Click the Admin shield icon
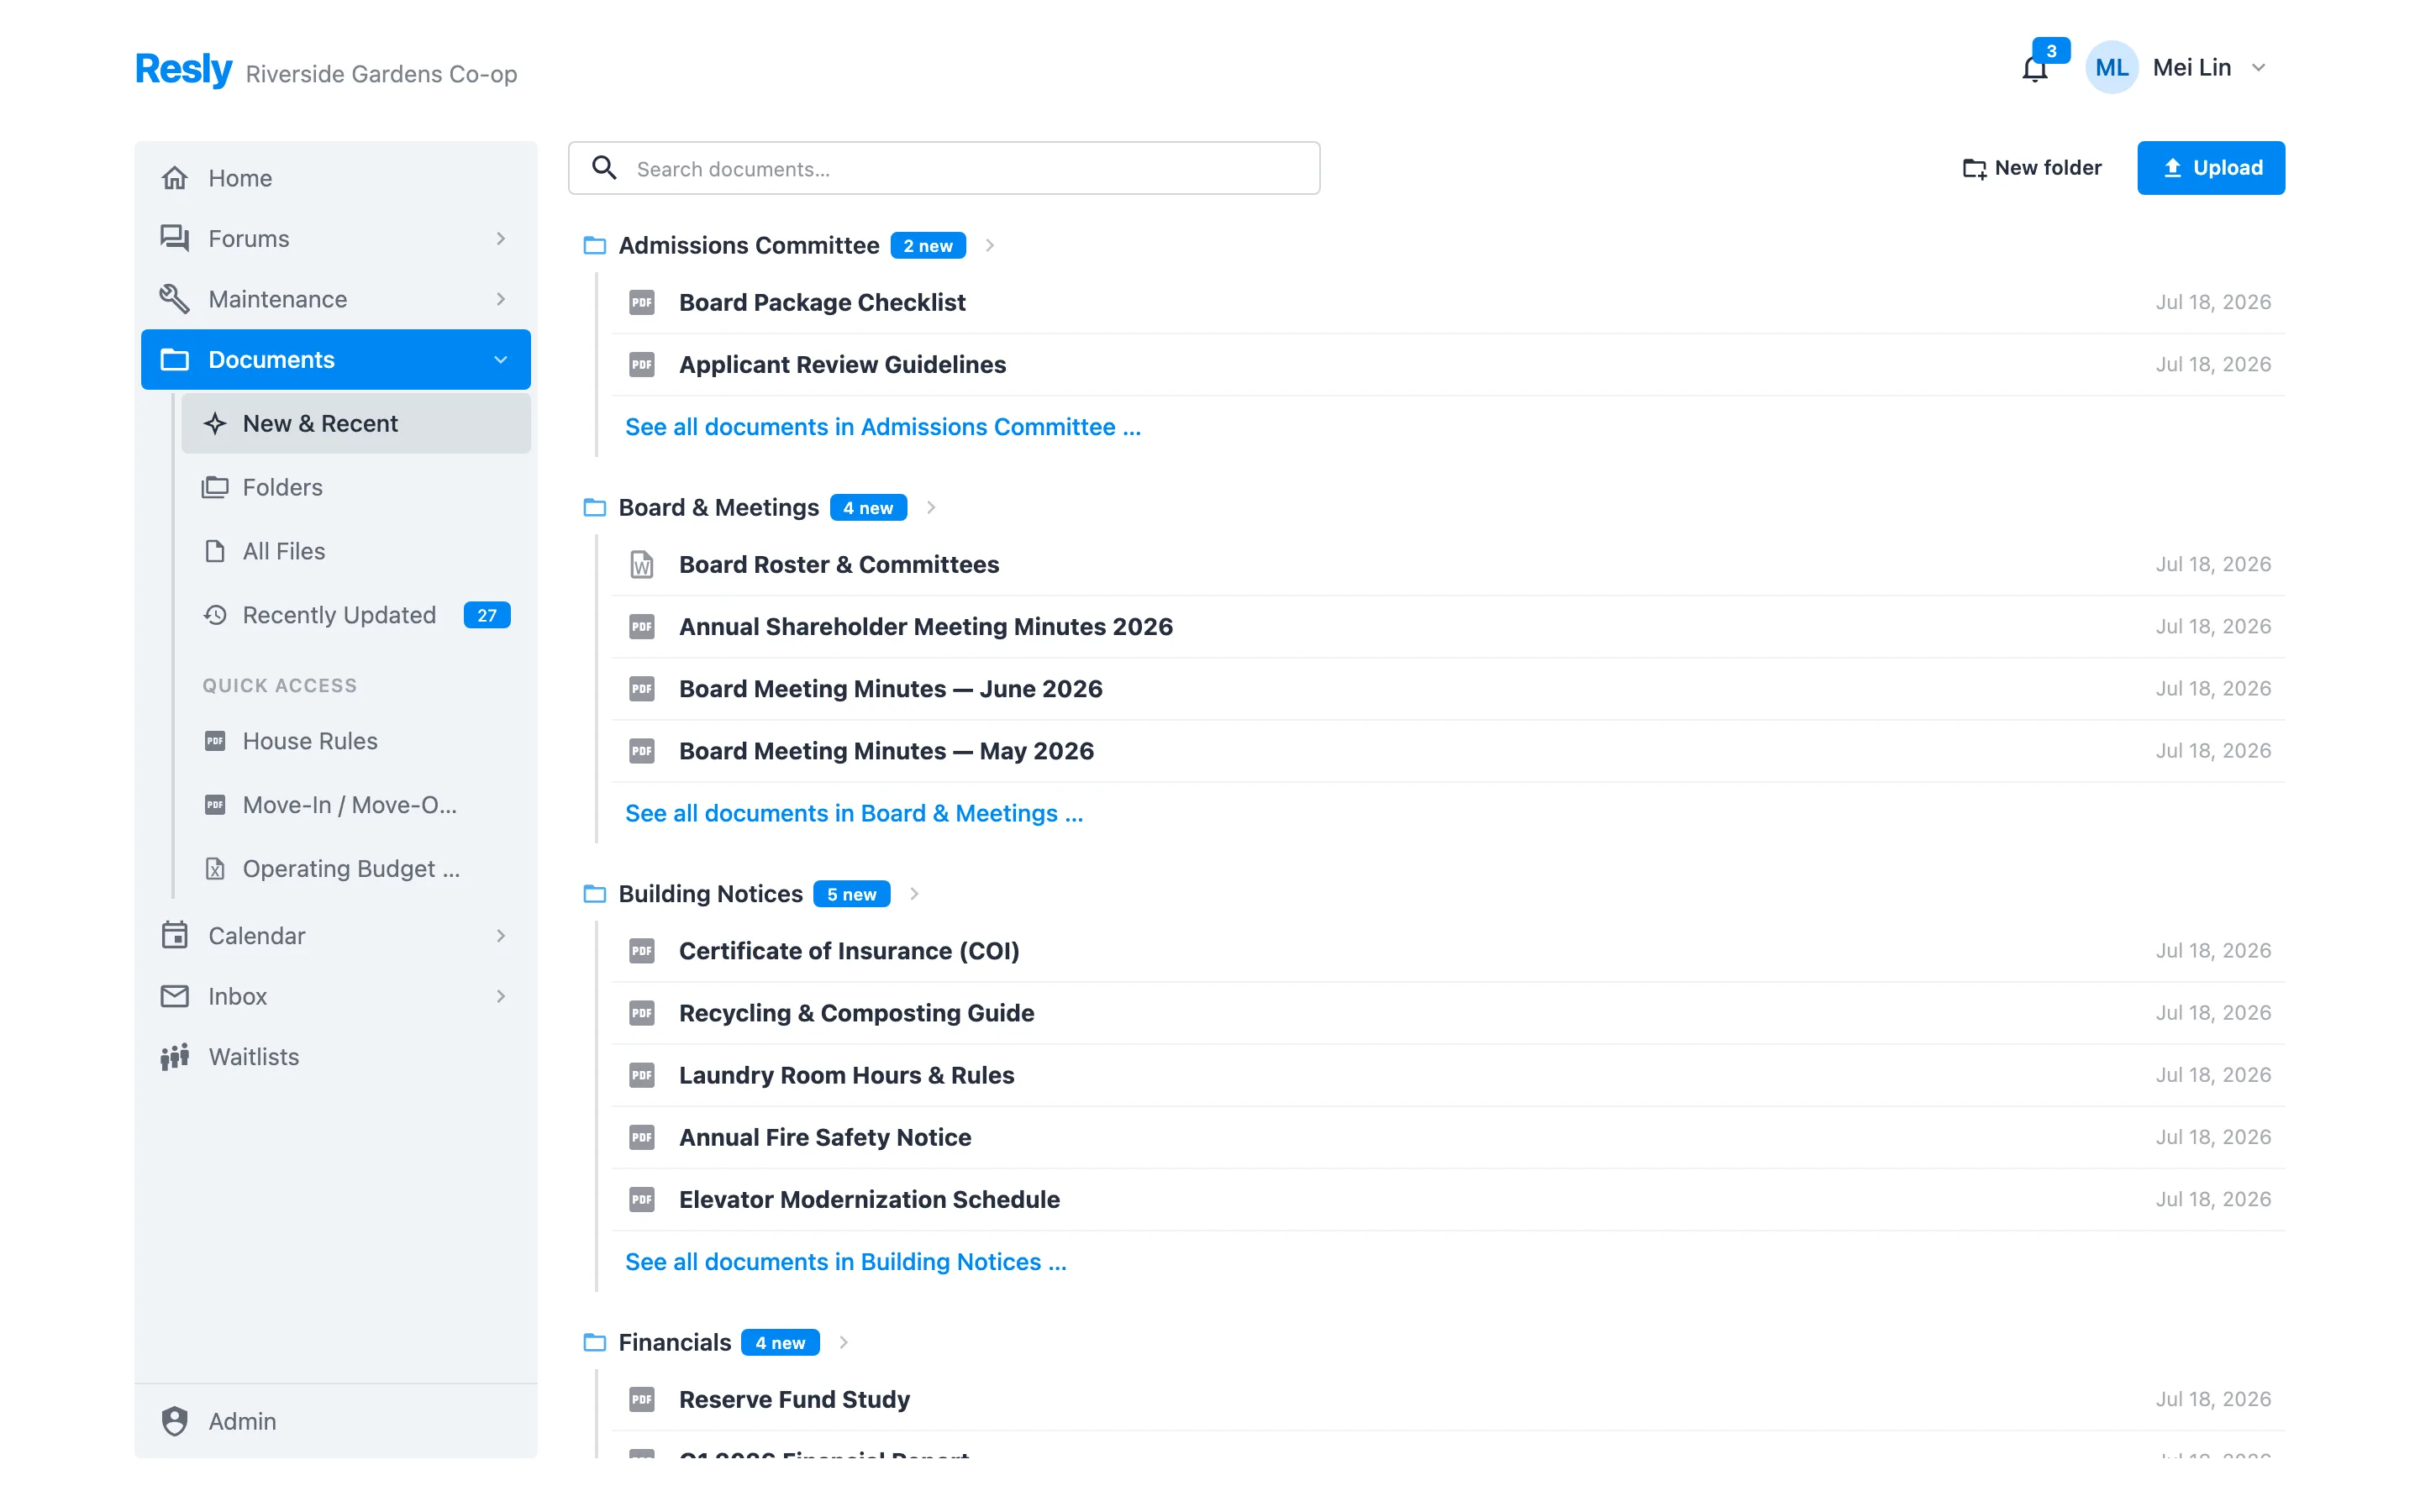The width and height of the screenshot is (2420, 1512). pos(175,1421)
